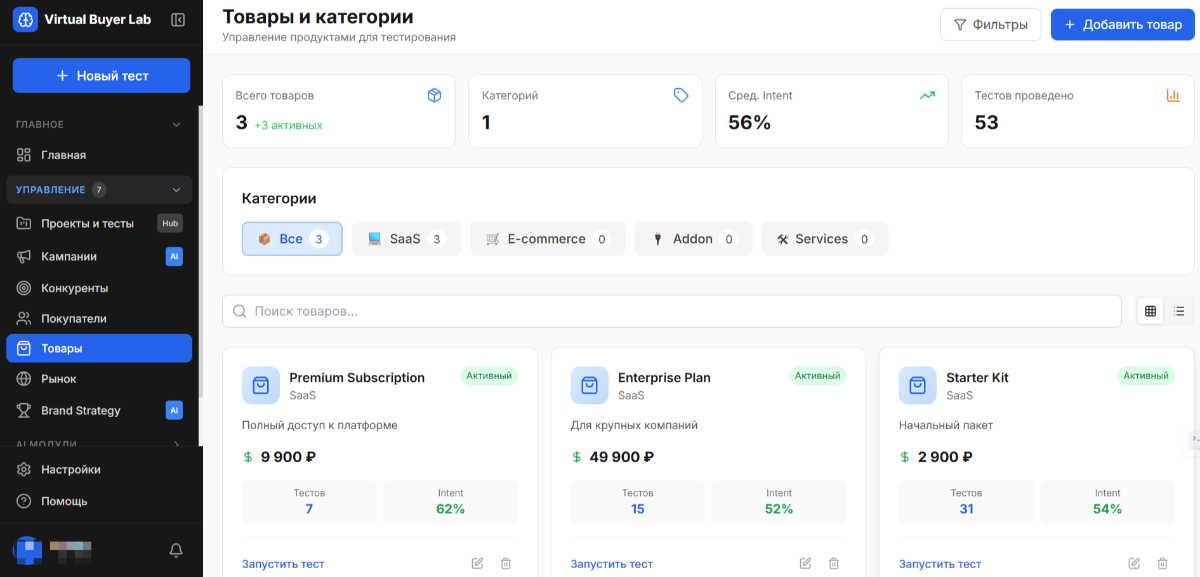Open Рынок in the sidebar
This screenshot has width=1200, height=577.
pyautogui.click(x=99, y=379)
